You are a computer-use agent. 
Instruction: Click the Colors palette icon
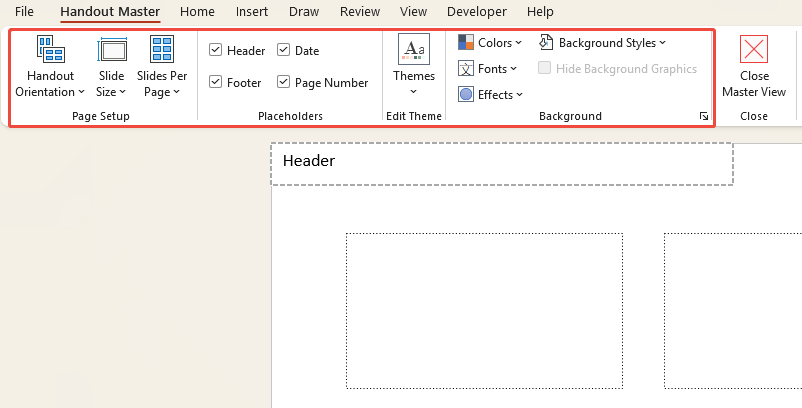click(466, 42)
